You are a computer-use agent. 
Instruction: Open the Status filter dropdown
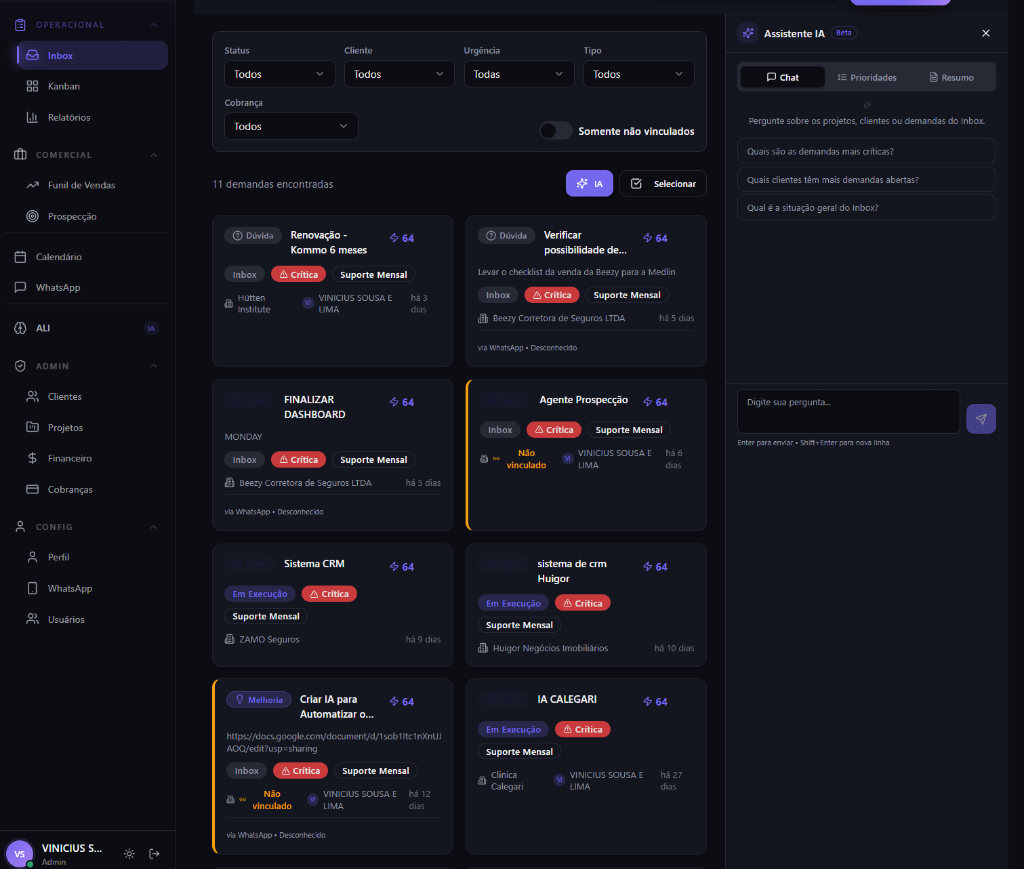(x=279, y=74)
